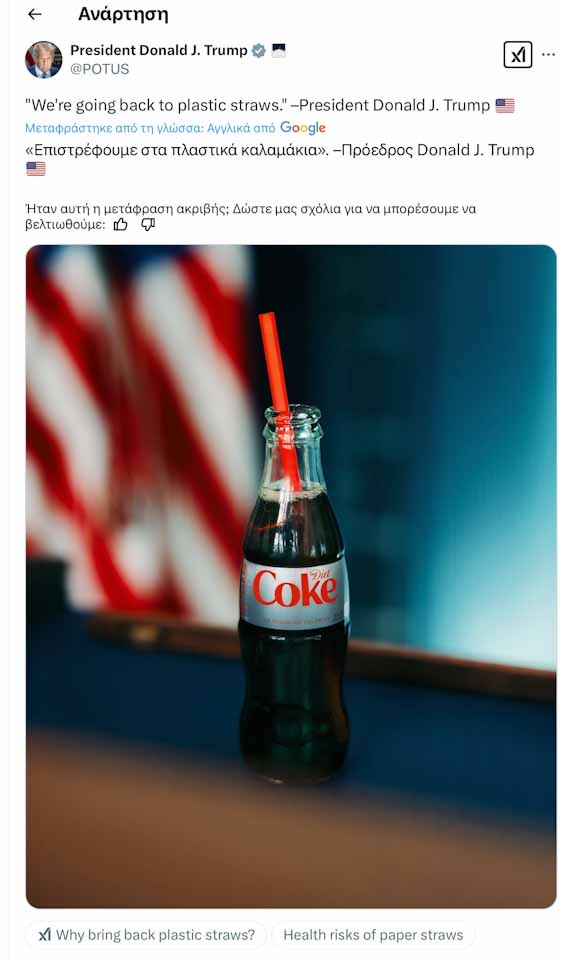
Task: Click the original English tweet text
Action: (x=257, y=105)
